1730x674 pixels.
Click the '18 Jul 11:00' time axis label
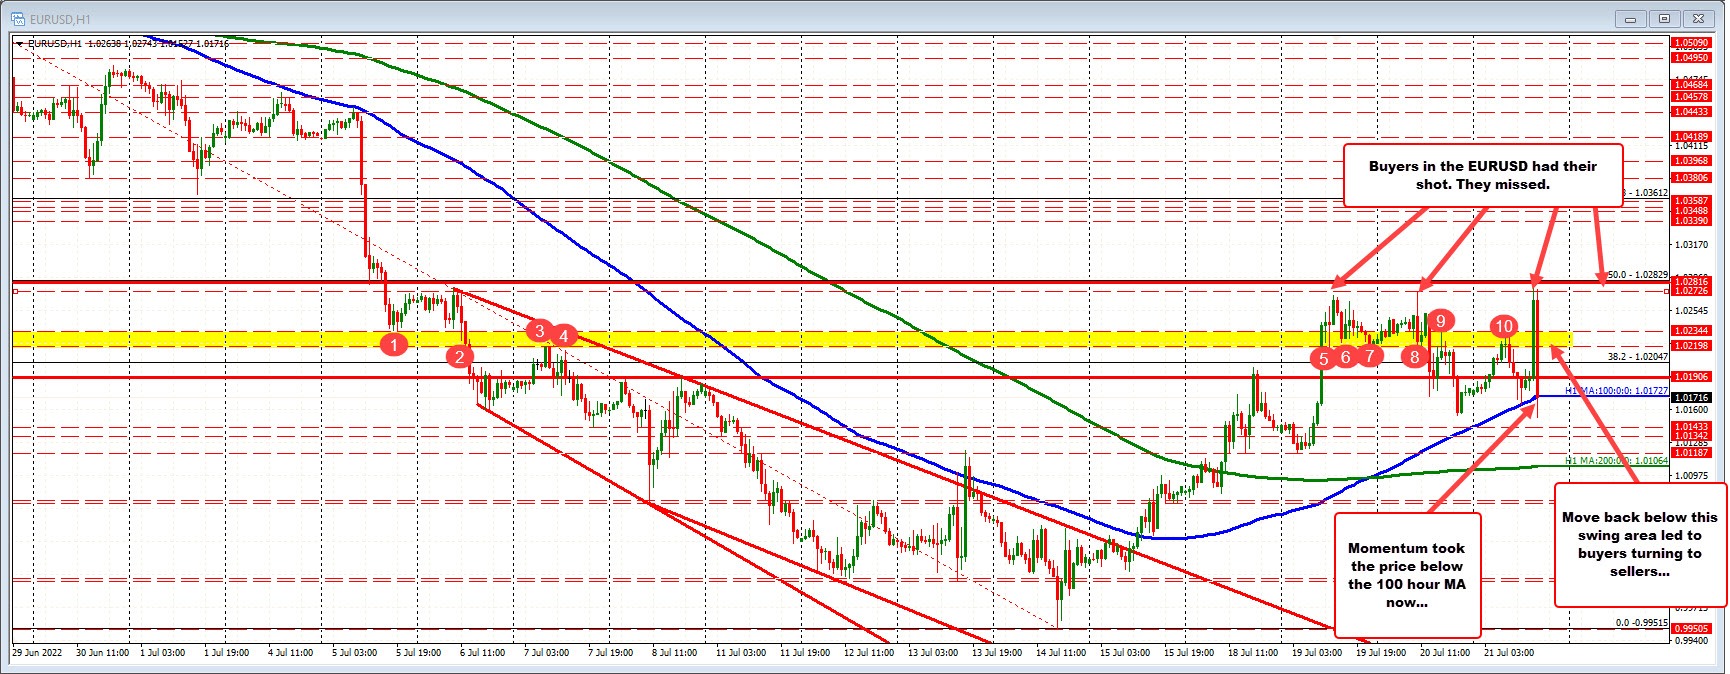point(1251,652)
